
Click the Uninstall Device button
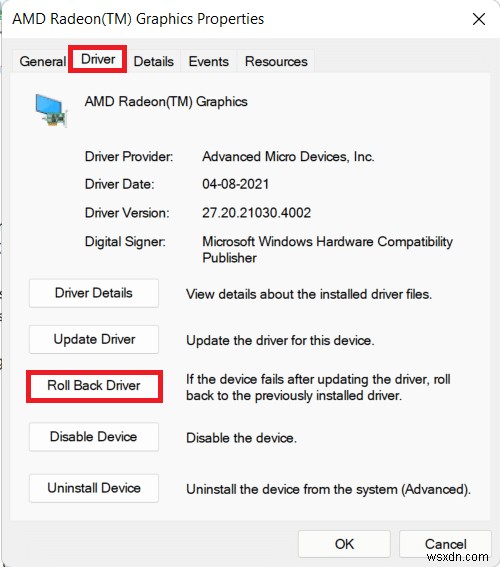pos(94,488)
